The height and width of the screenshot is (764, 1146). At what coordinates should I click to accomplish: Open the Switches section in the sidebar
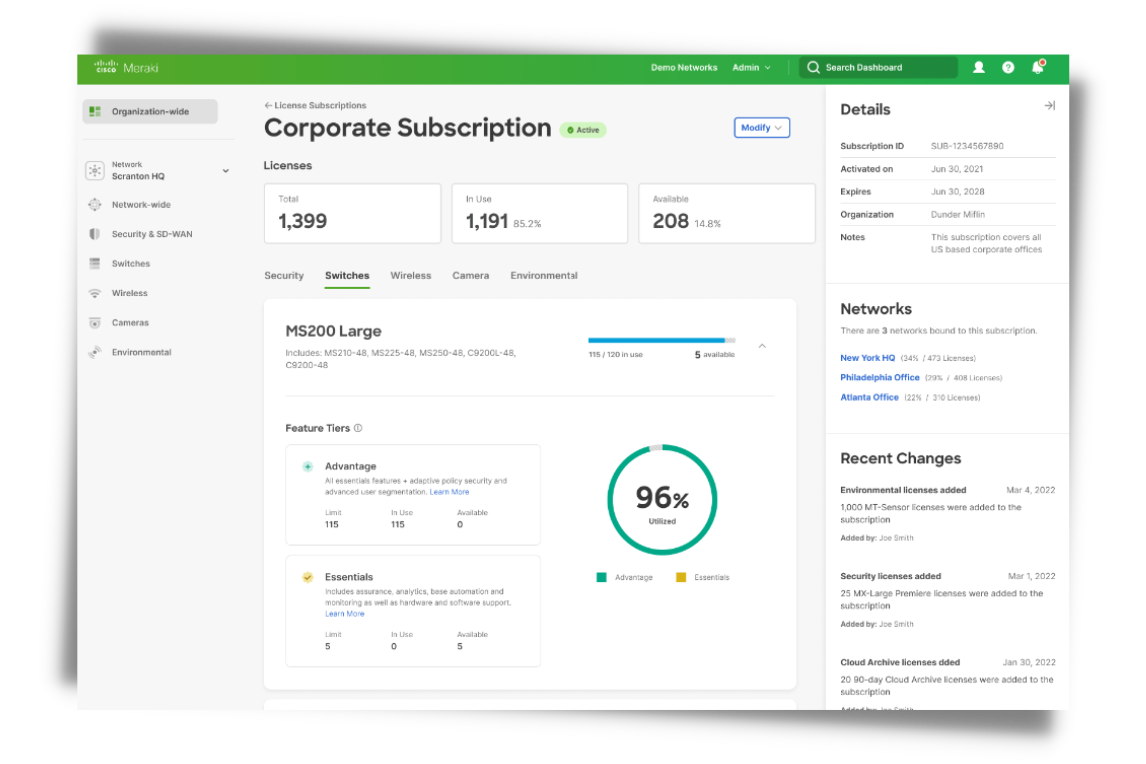pos(131,263)
